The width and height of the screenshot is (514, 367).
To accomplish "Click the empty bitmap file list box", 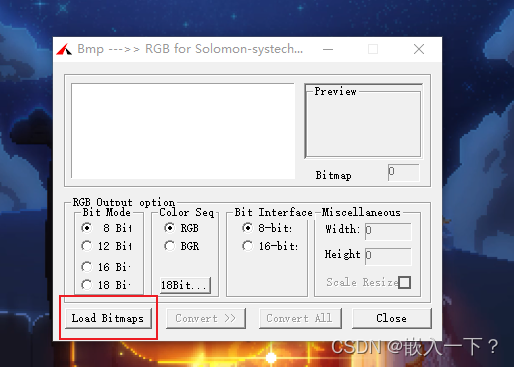I will click(183, 131).
